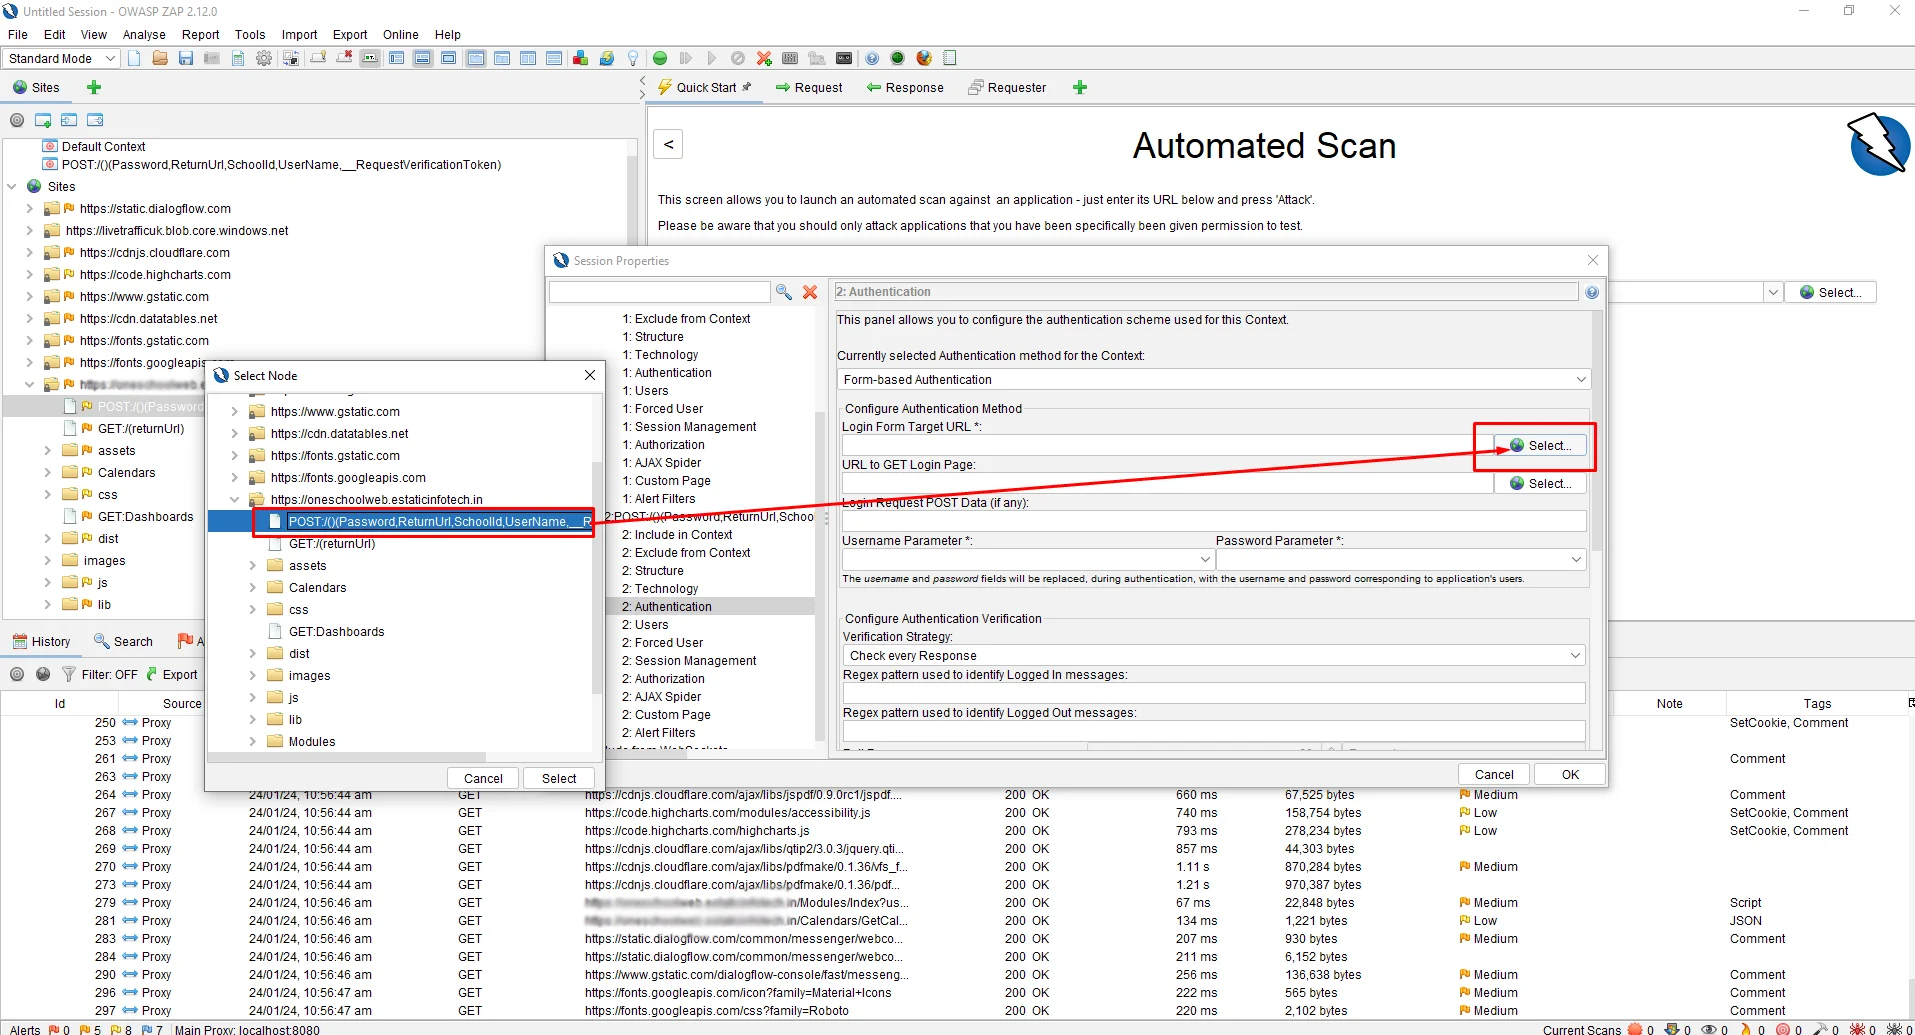This screenshot has width=1915, height=1035.
Task: Open the Analyse menu
Action: click(144, 34)
